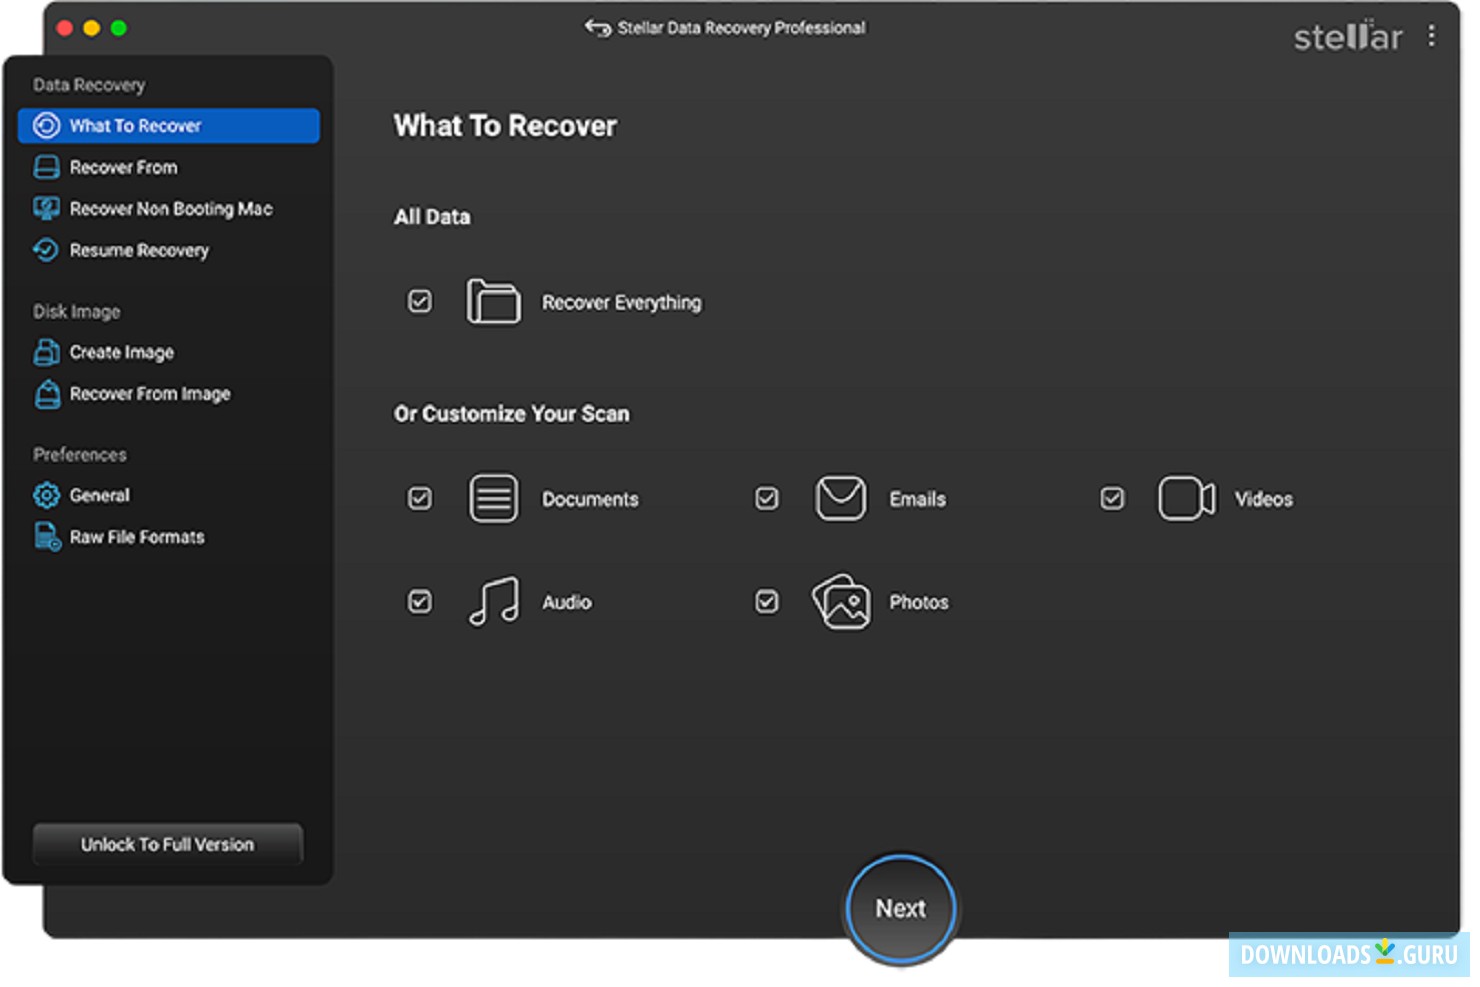Toggle the Documents checkbox
1480x987 pixels.
[420, 498]
